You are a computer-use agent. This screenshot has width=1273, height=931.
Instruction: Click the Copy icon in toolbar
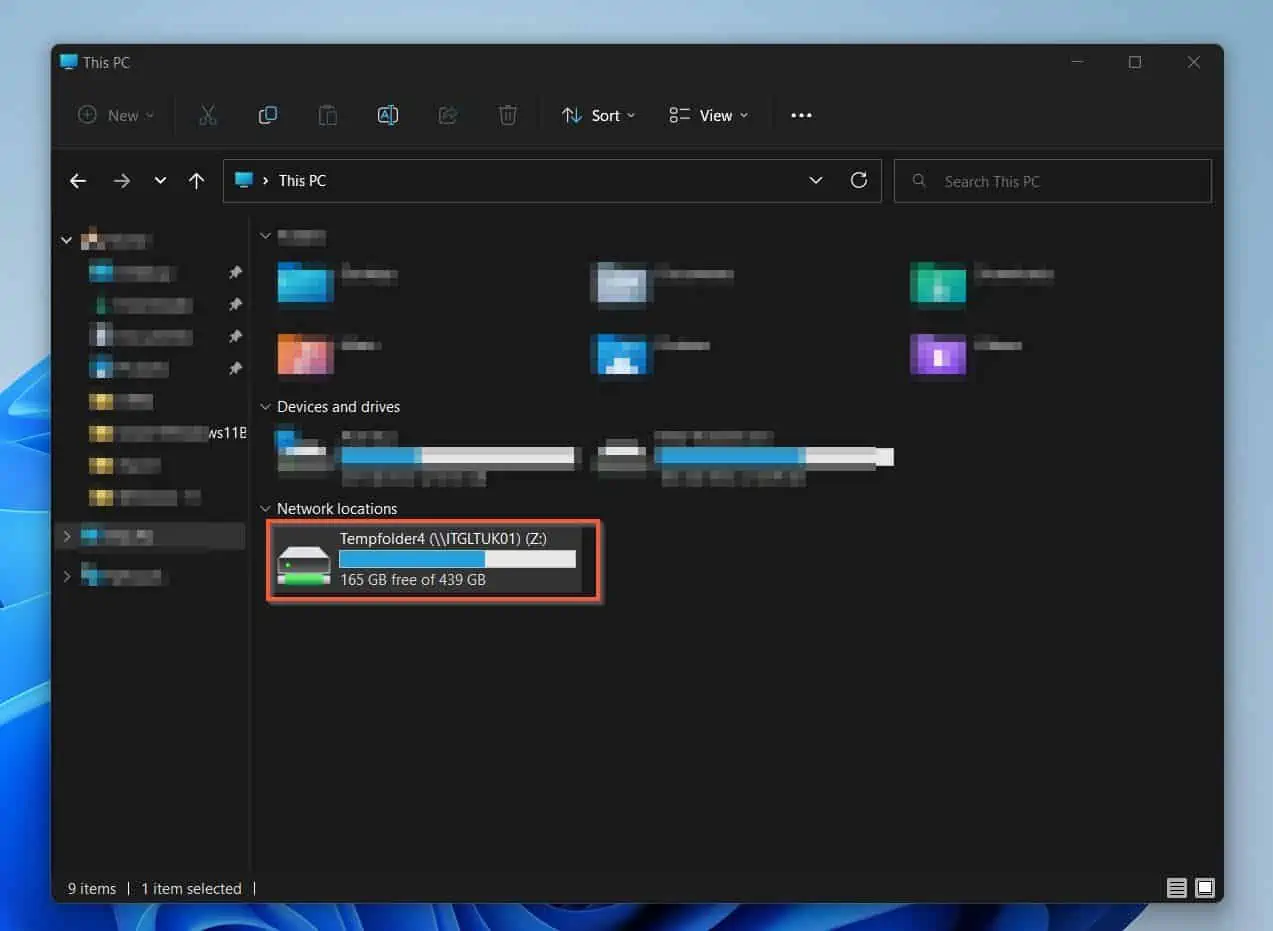click(x=268, y=115)
